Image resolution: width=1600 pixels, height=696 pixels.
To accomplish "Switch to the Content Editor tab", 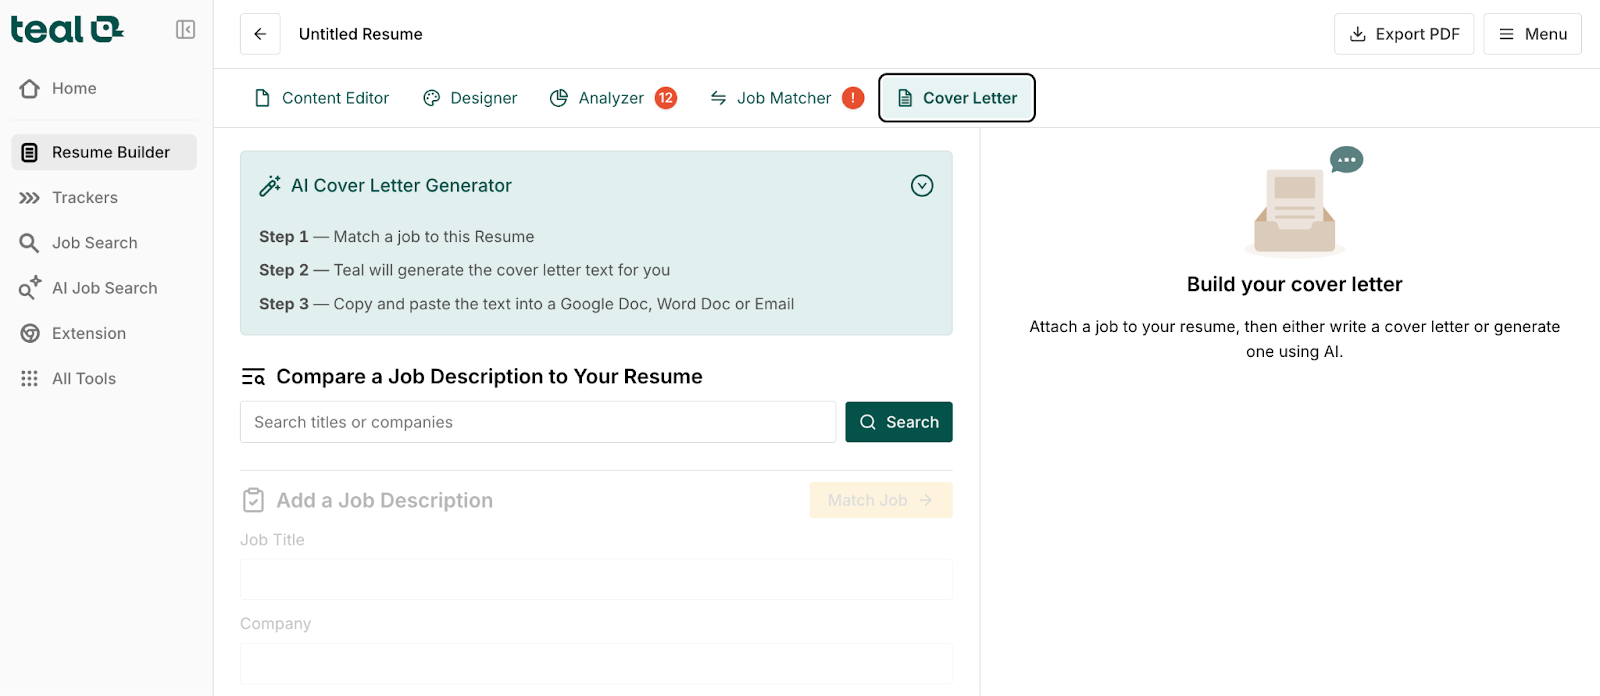I will tap(322, 98).
